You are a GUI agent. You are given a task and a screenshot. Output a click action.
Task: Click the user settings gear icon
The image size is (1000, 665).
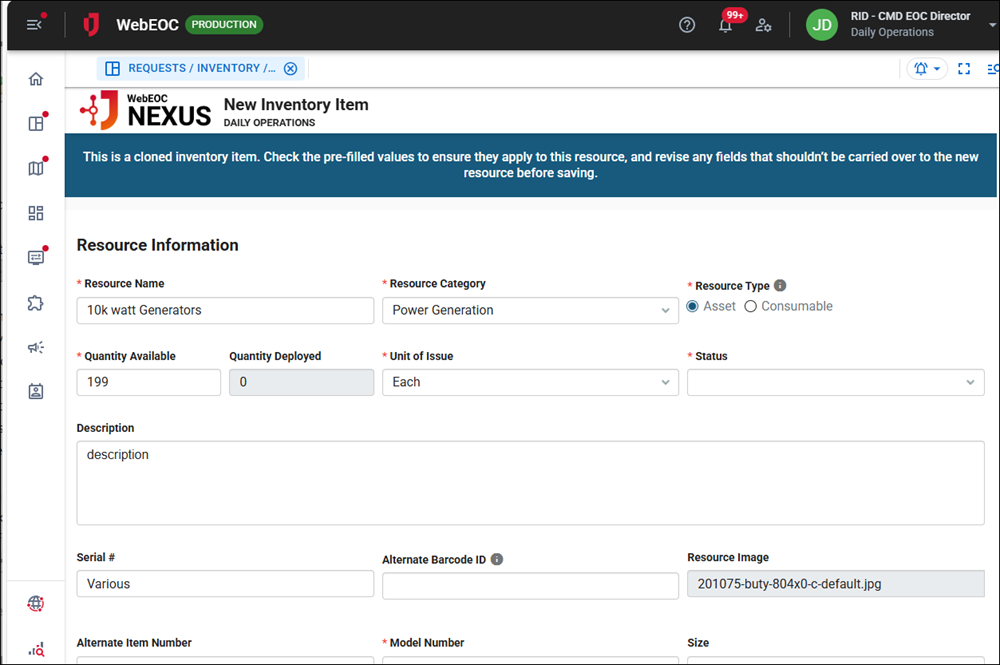tap(763, 25)
